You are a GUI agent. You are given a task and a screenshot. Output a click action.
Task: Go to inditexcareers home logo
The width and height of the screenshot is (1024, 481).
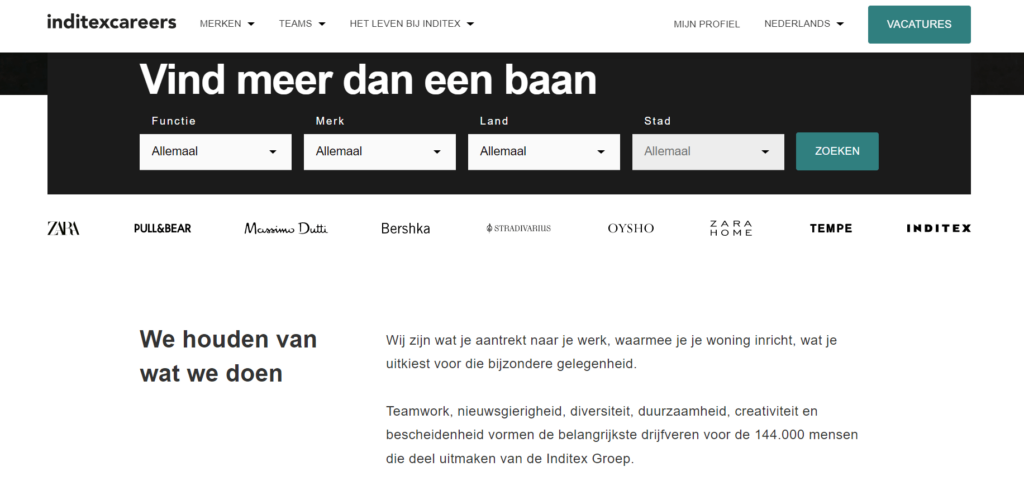[112, 22]
